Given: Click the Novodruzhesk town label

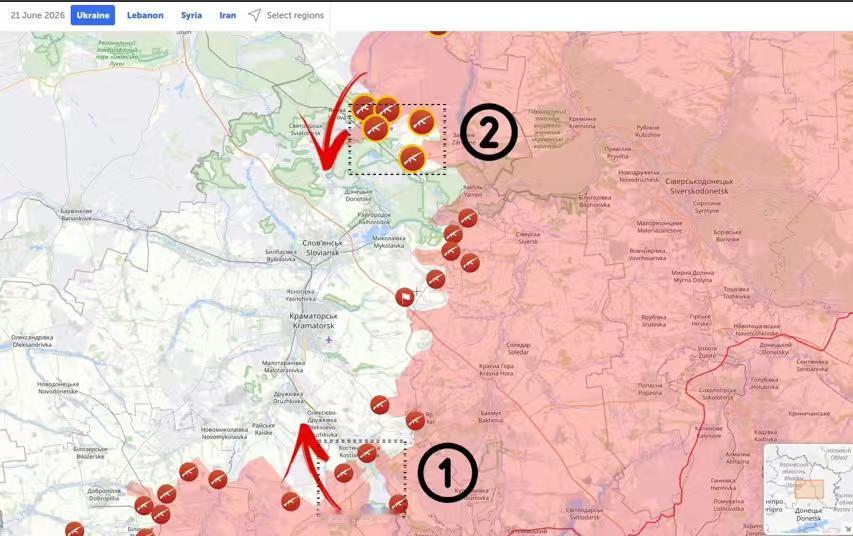Looking at the screenshot, I should click(639, 176).
